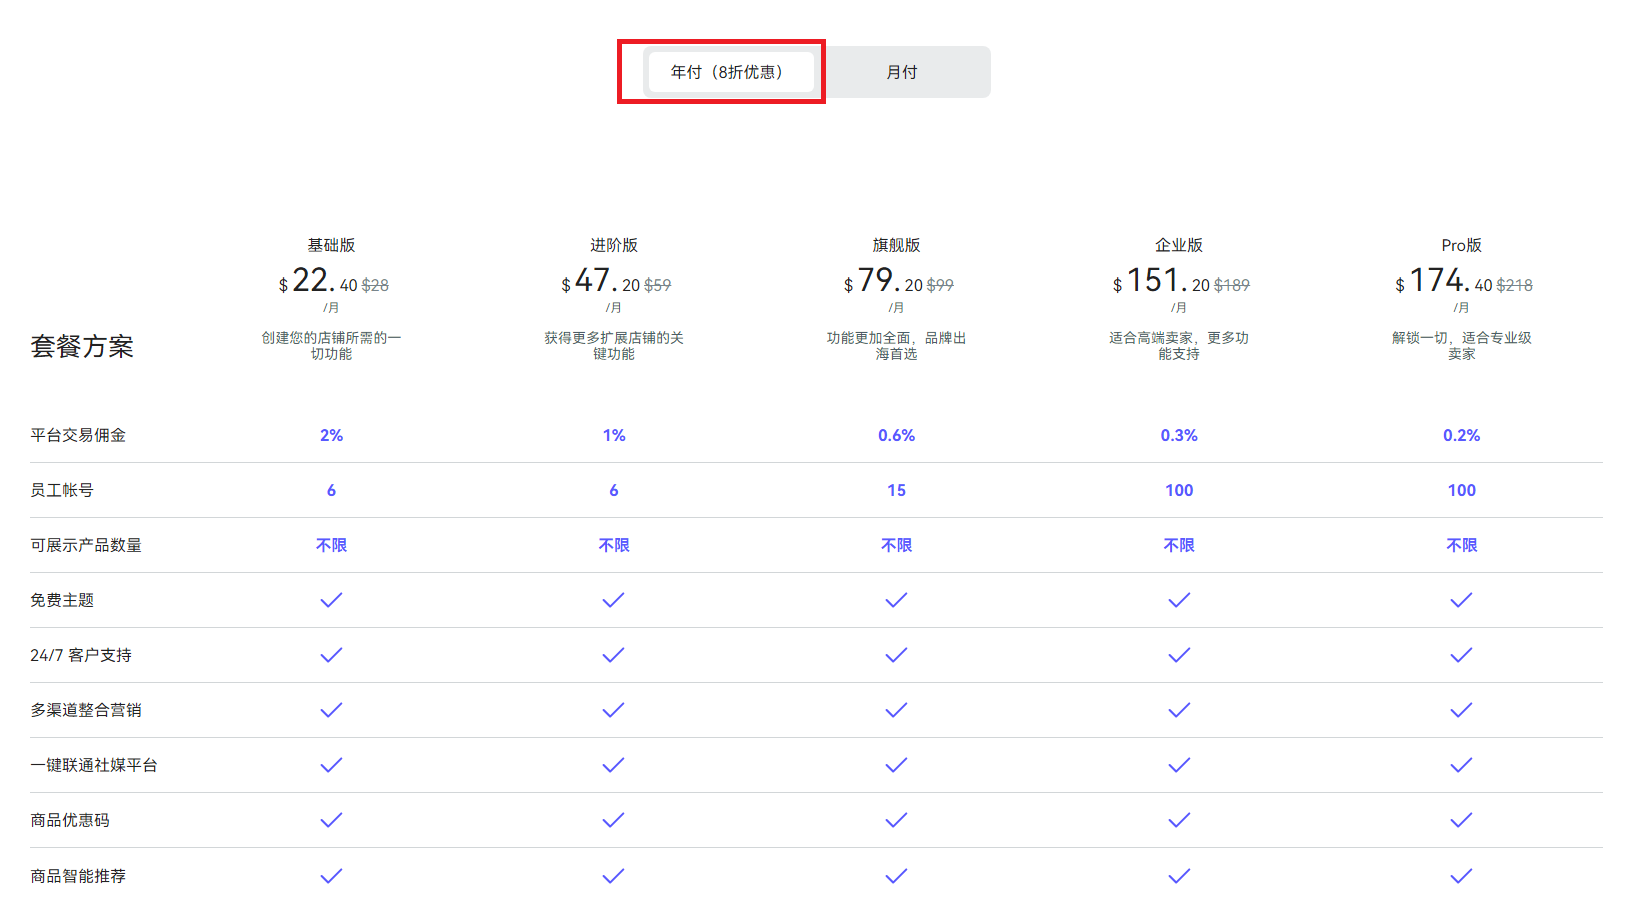
Task: Click 15 员工帐号 value under 旗舰版
Action: click(x=896, y=490)
